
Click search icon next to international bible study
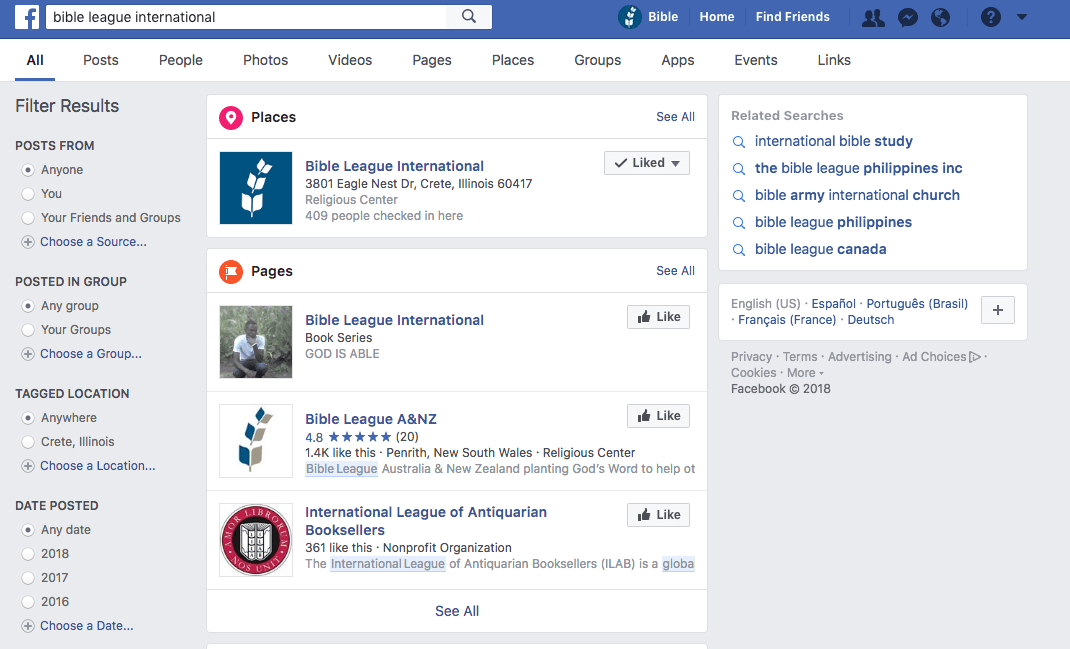[x=738, y=142]
